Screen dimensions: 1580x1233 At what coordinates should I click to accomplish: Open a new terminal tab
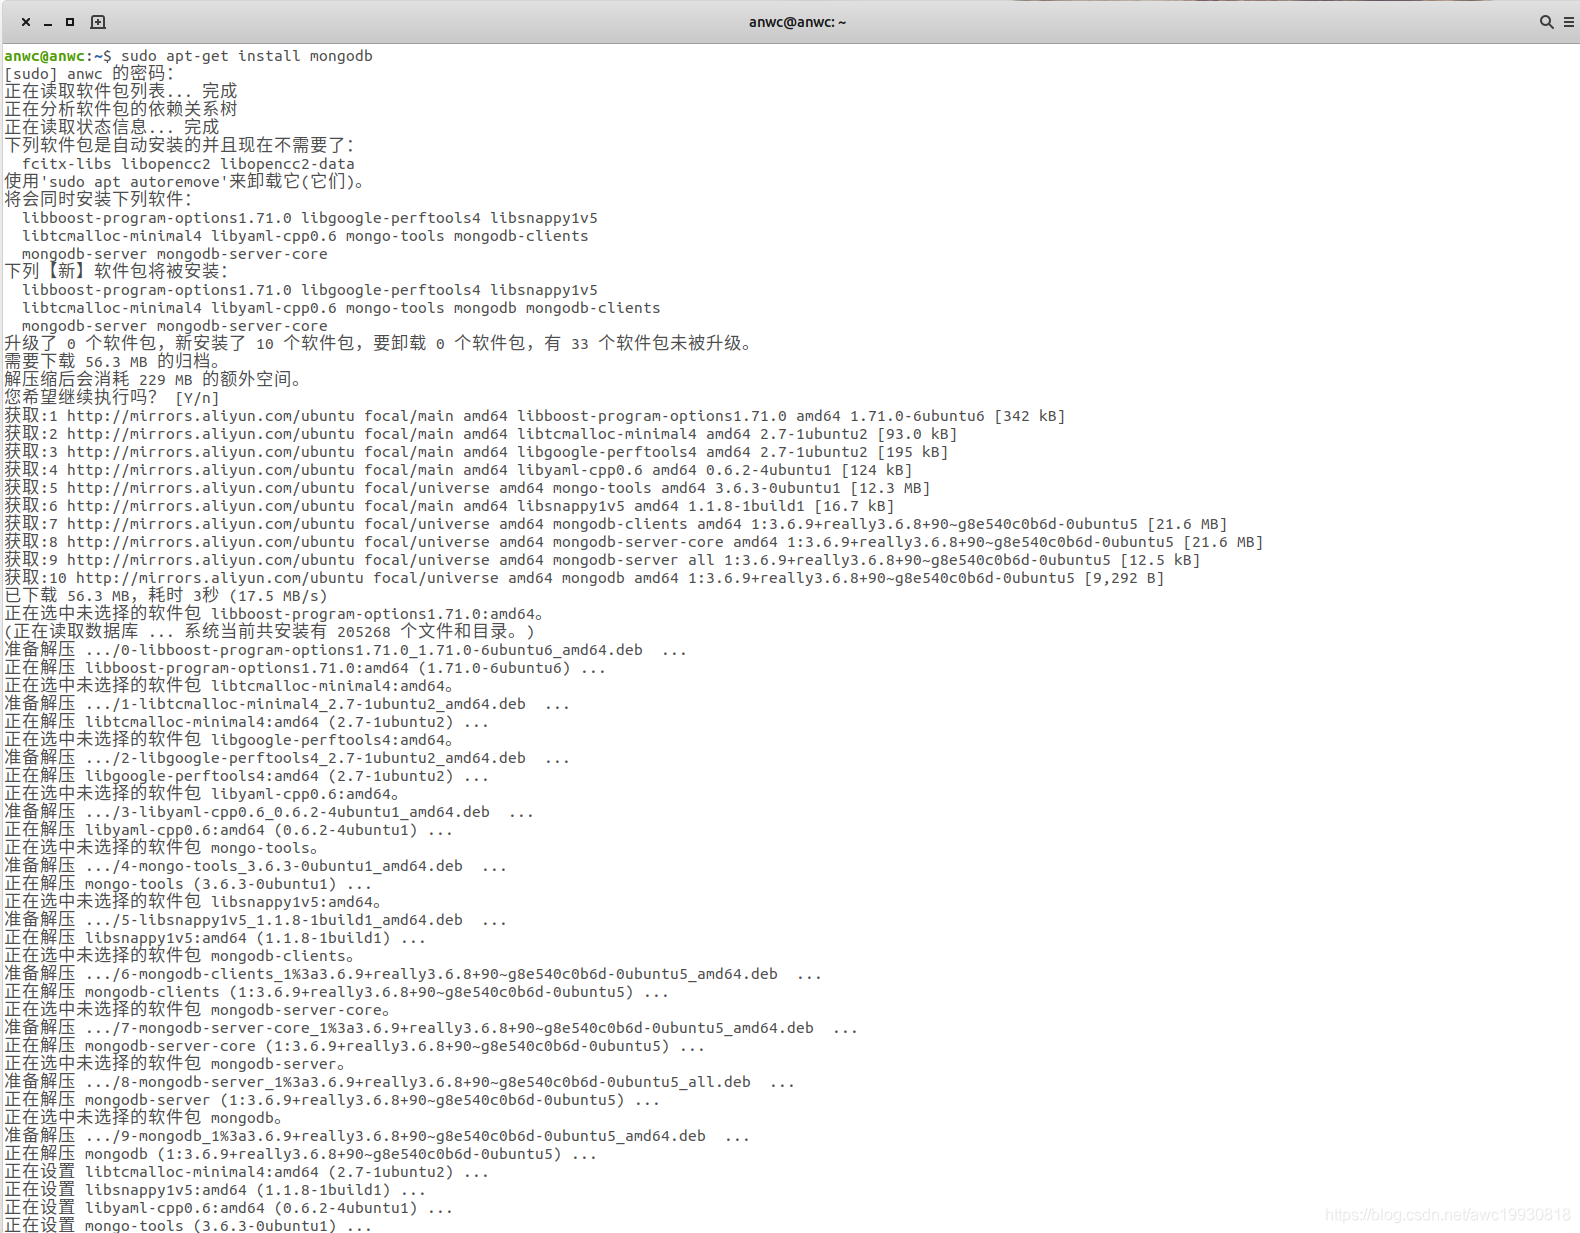[x=98, y=22]
